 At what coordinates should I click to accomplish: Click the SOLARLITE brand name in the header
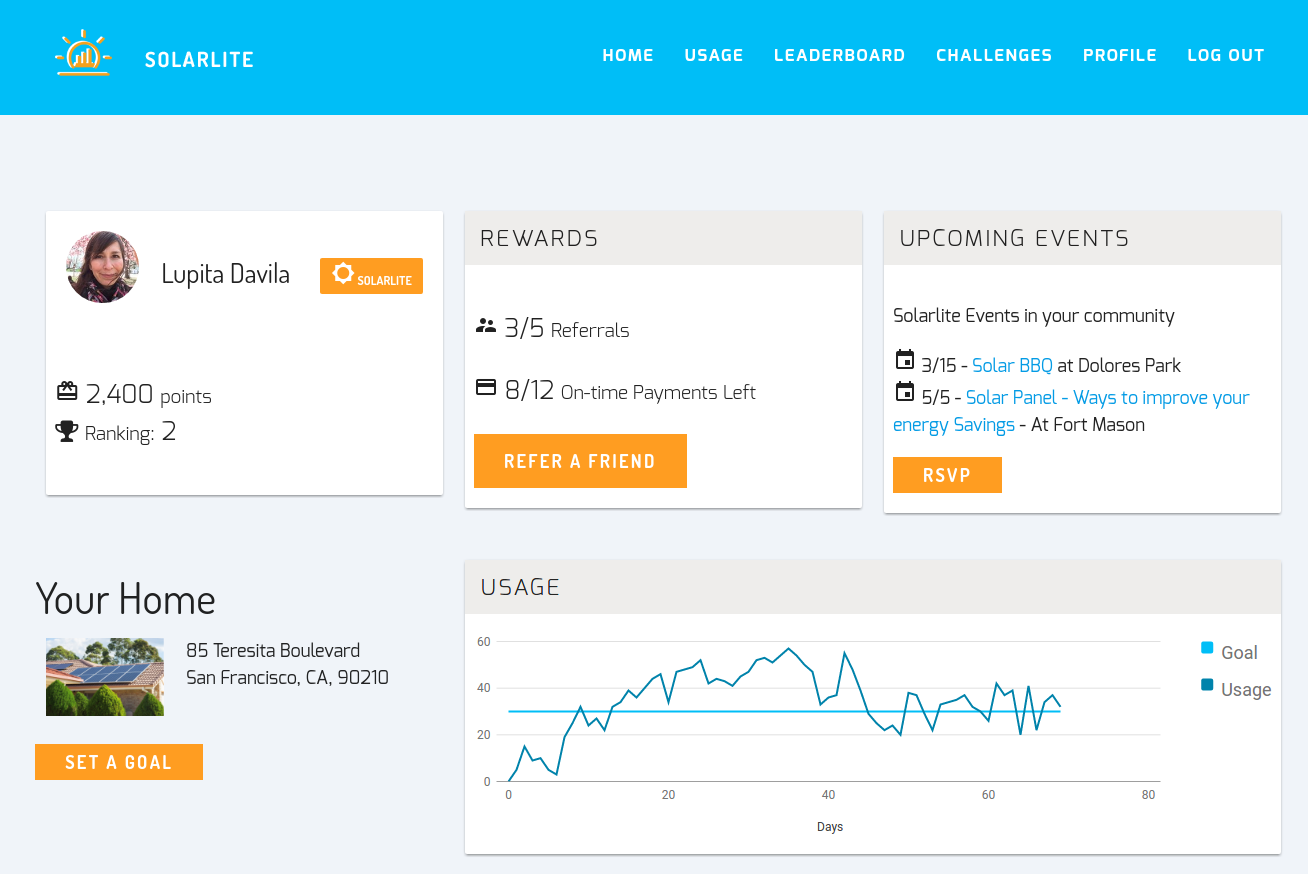pyautogui.click(x=199, y=60)
